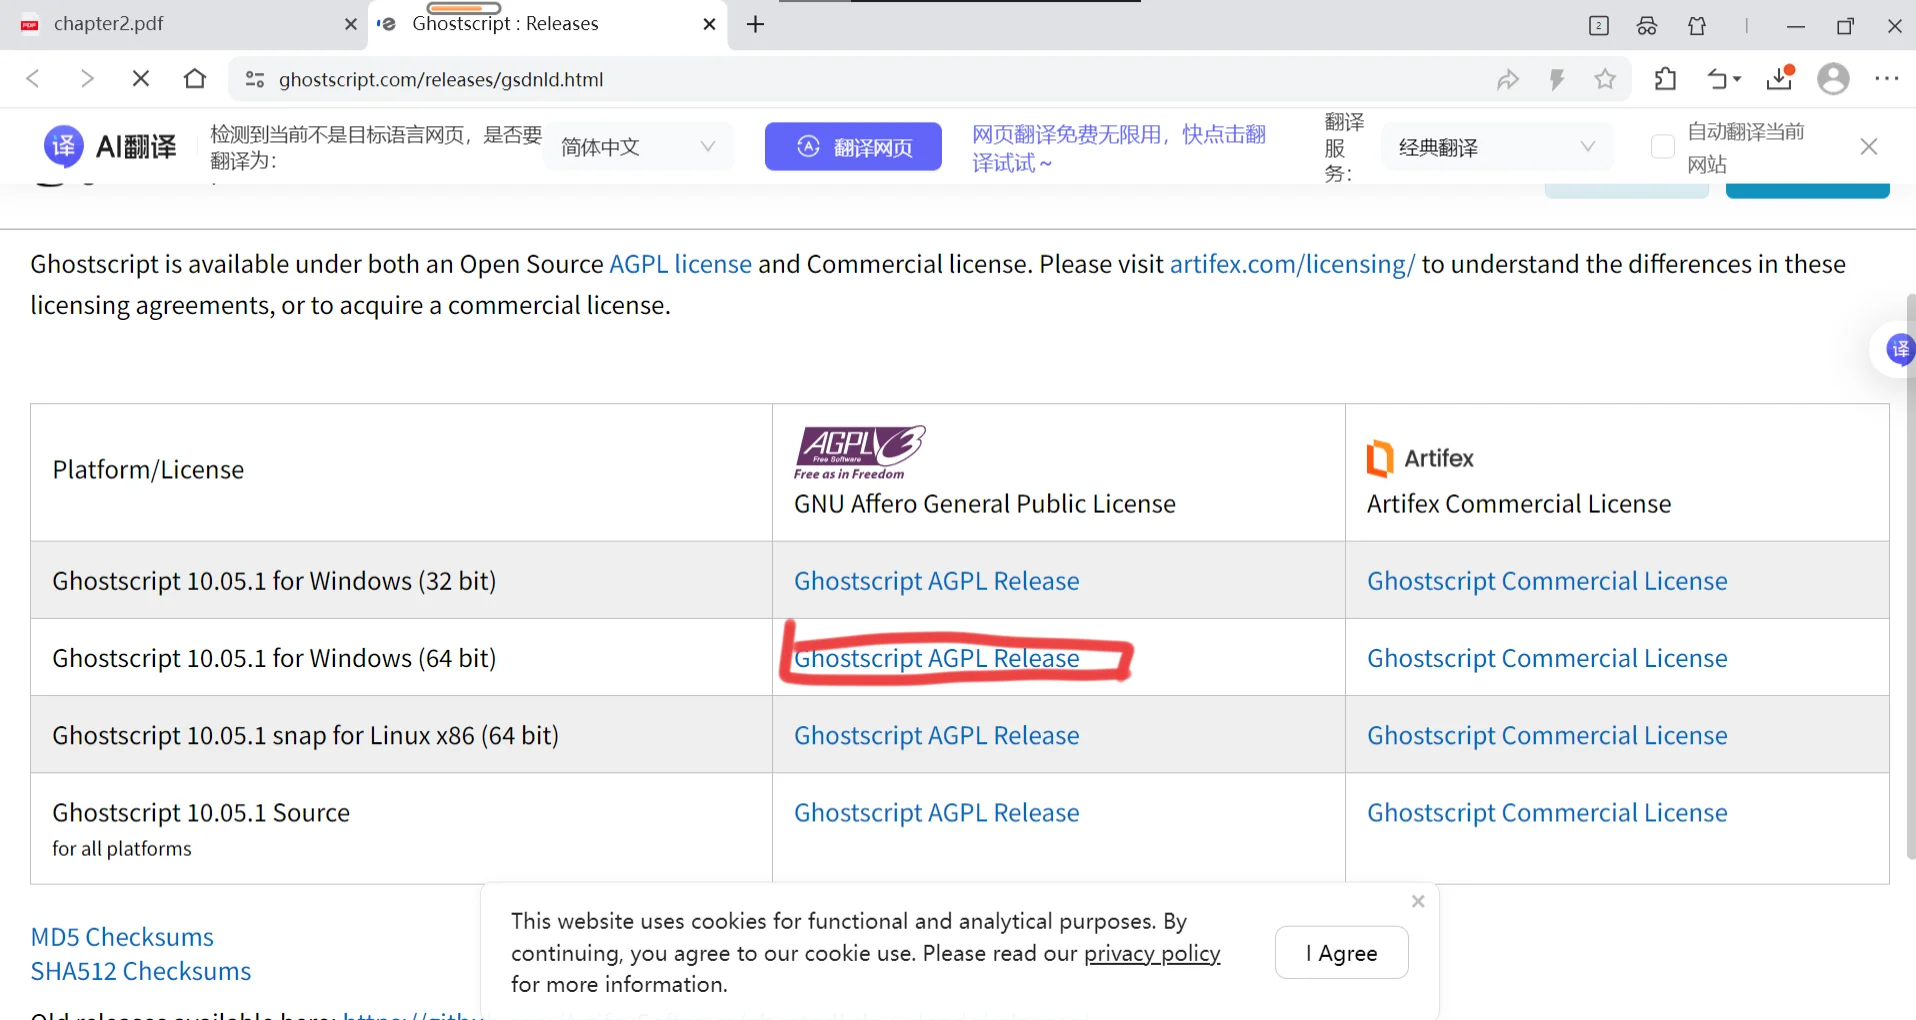Click 'Ghostscript 10.05.1 for Windows (32 bit)' text
This screenshot has width=1916, height=1020.
coord(274,581)
